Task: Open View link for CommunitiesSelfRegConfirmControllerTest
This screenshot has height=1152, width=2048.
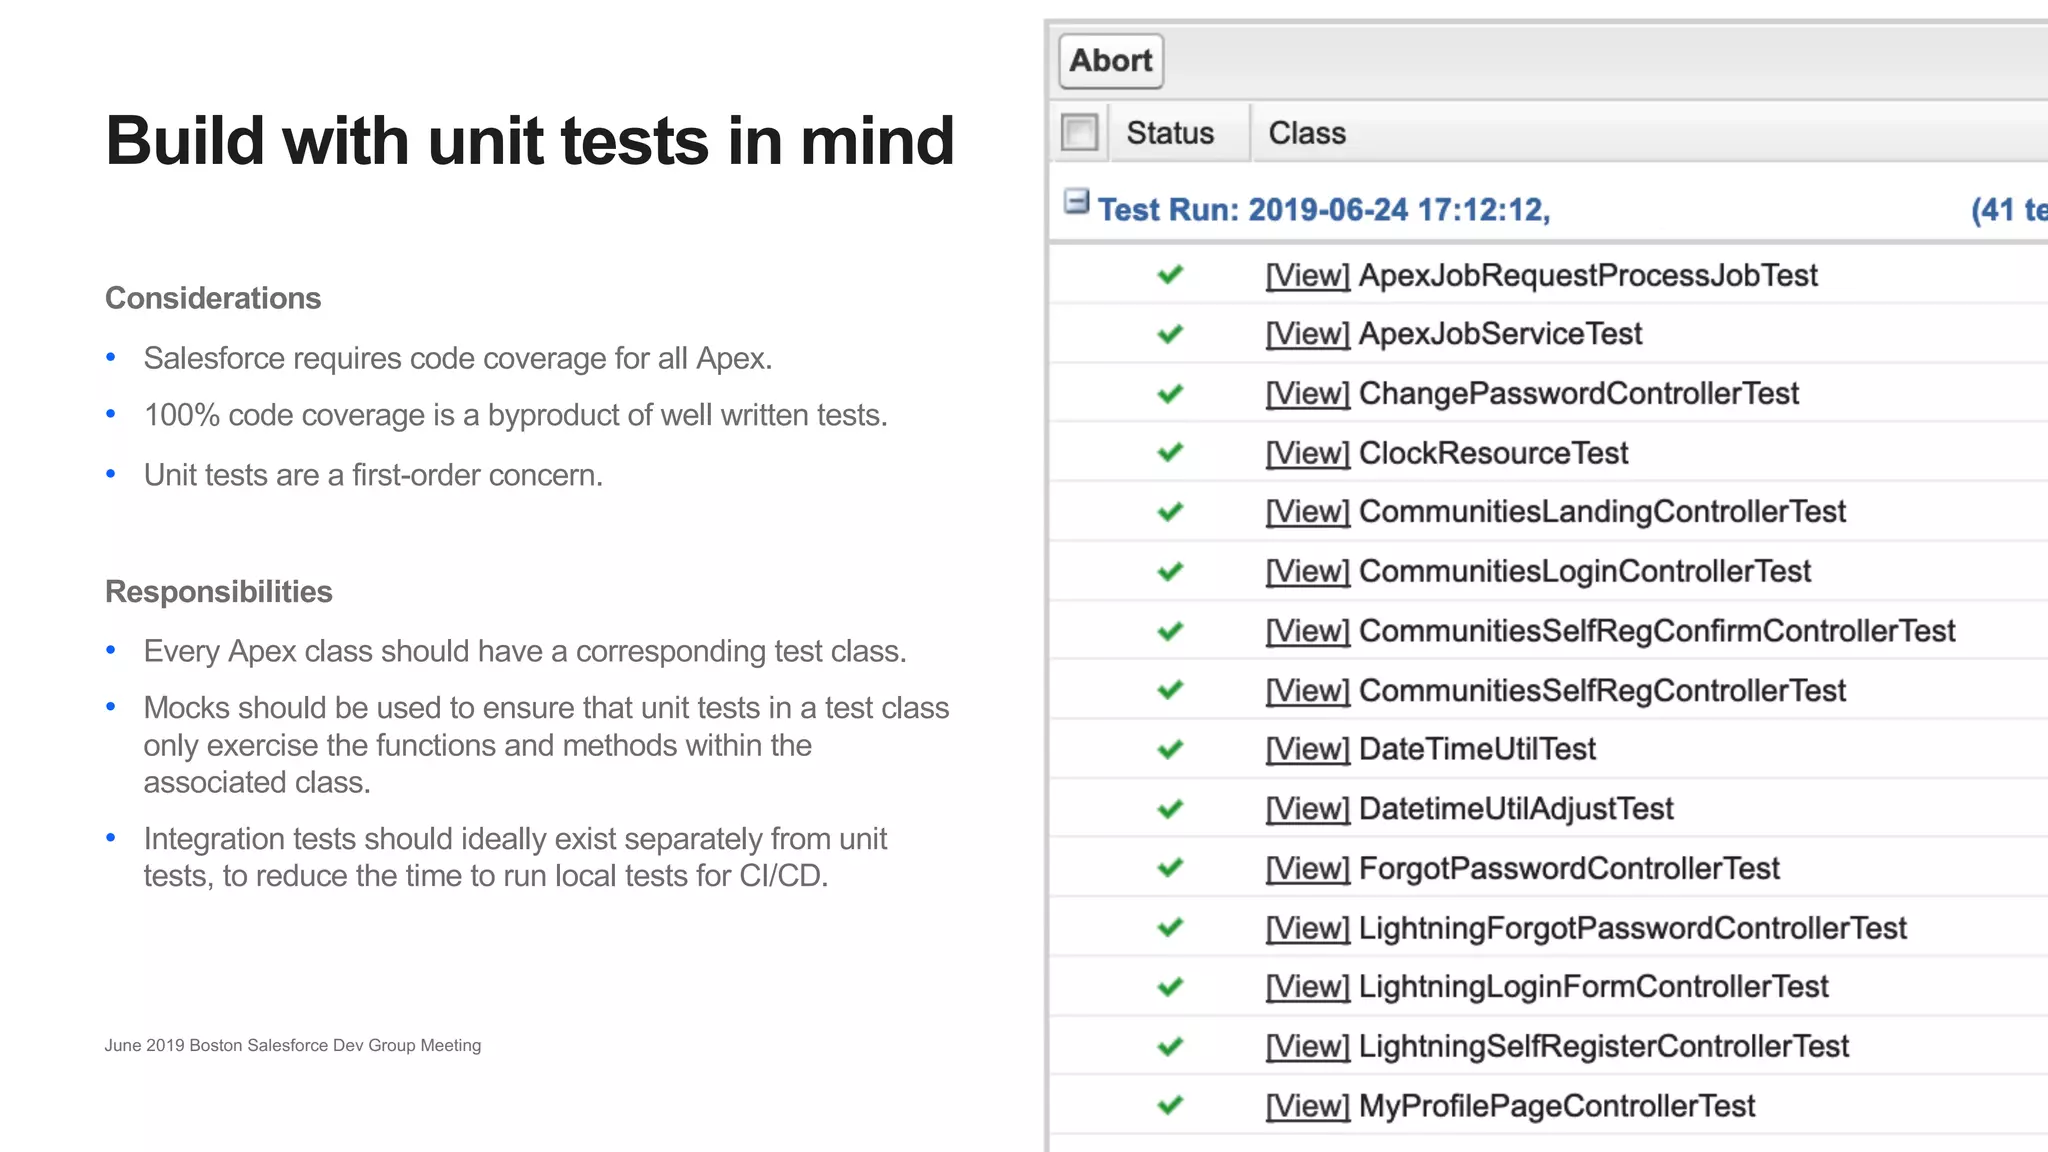Action: point(1308,631)
